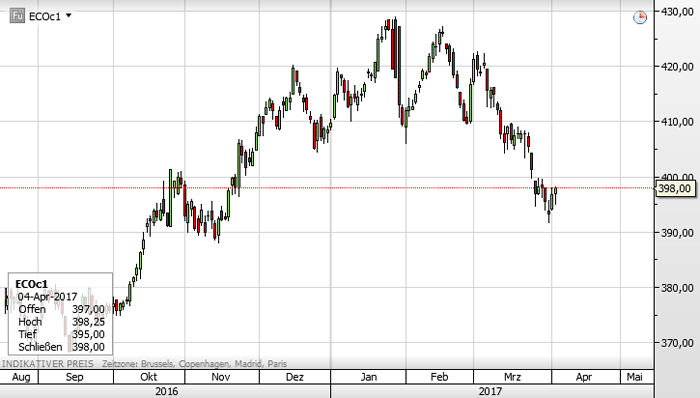
Task: Click the Okt month on time axis
Action: click(149, 377)
